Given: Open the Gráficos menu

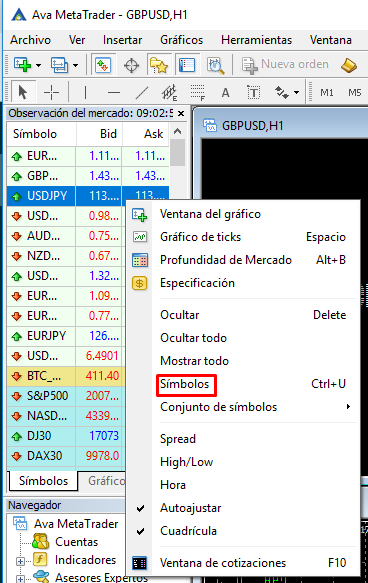Looking at the screenshot, I should [x=181, y=40].
